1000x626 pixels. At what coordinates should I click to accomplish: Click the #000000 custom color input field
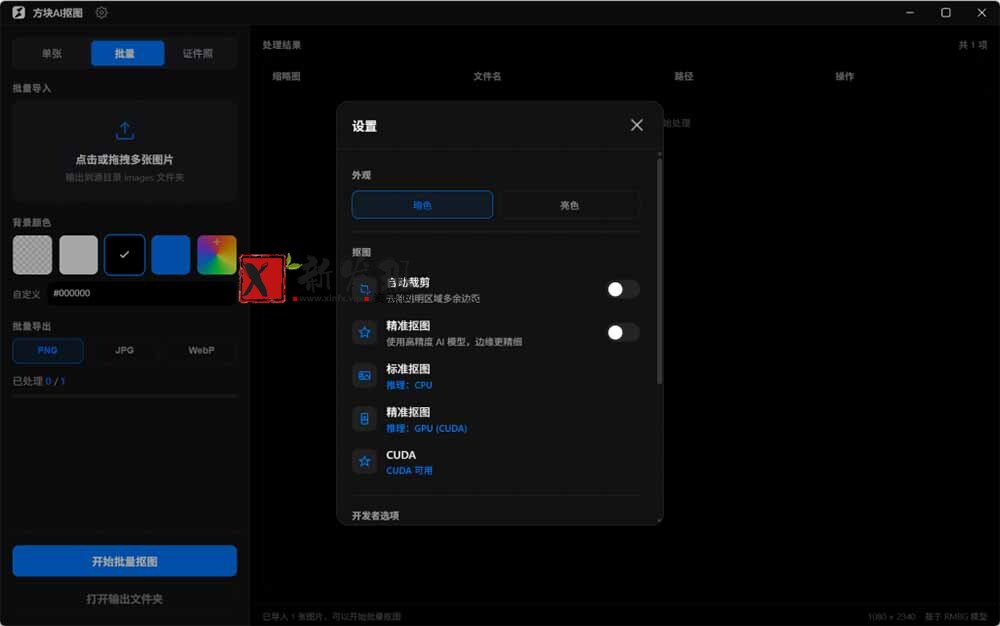pyautogui.click(x=142, y=293)
